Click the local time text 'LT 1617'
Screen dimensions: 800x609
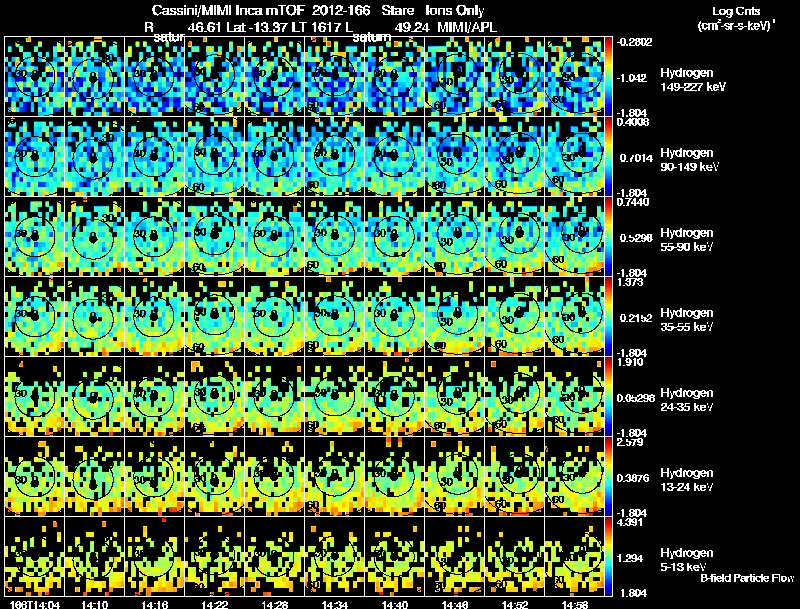pyautogui.click(x=317, y=27)
